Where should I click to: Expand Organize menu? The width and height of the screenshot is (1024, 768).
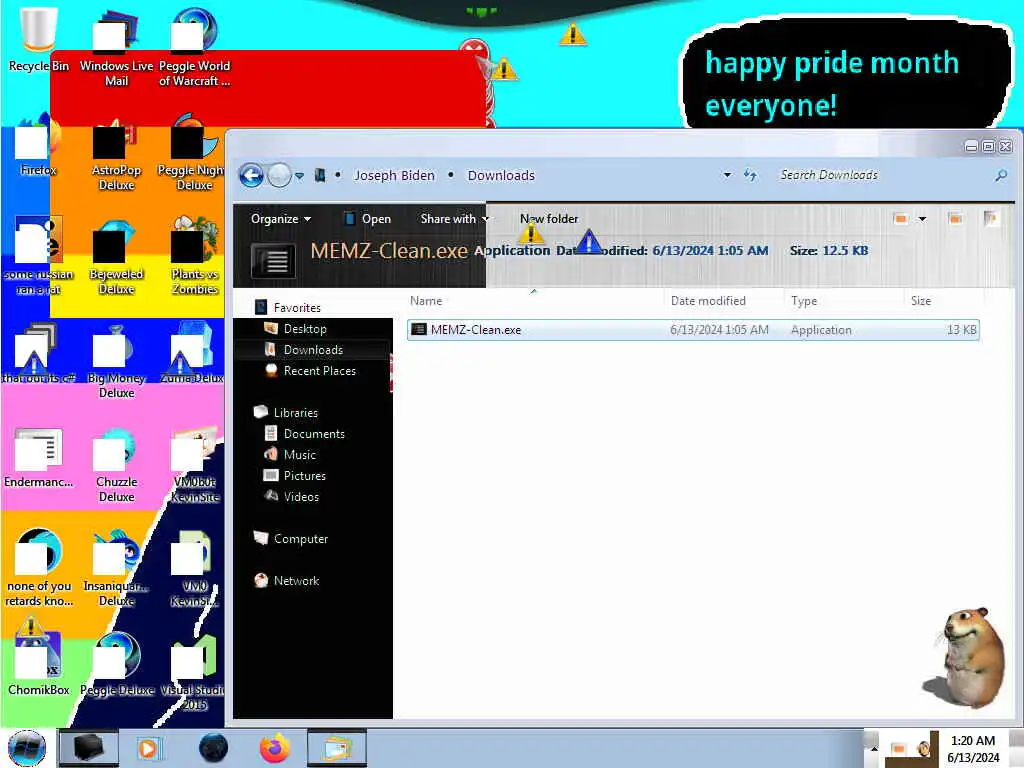tap(281, 219)
